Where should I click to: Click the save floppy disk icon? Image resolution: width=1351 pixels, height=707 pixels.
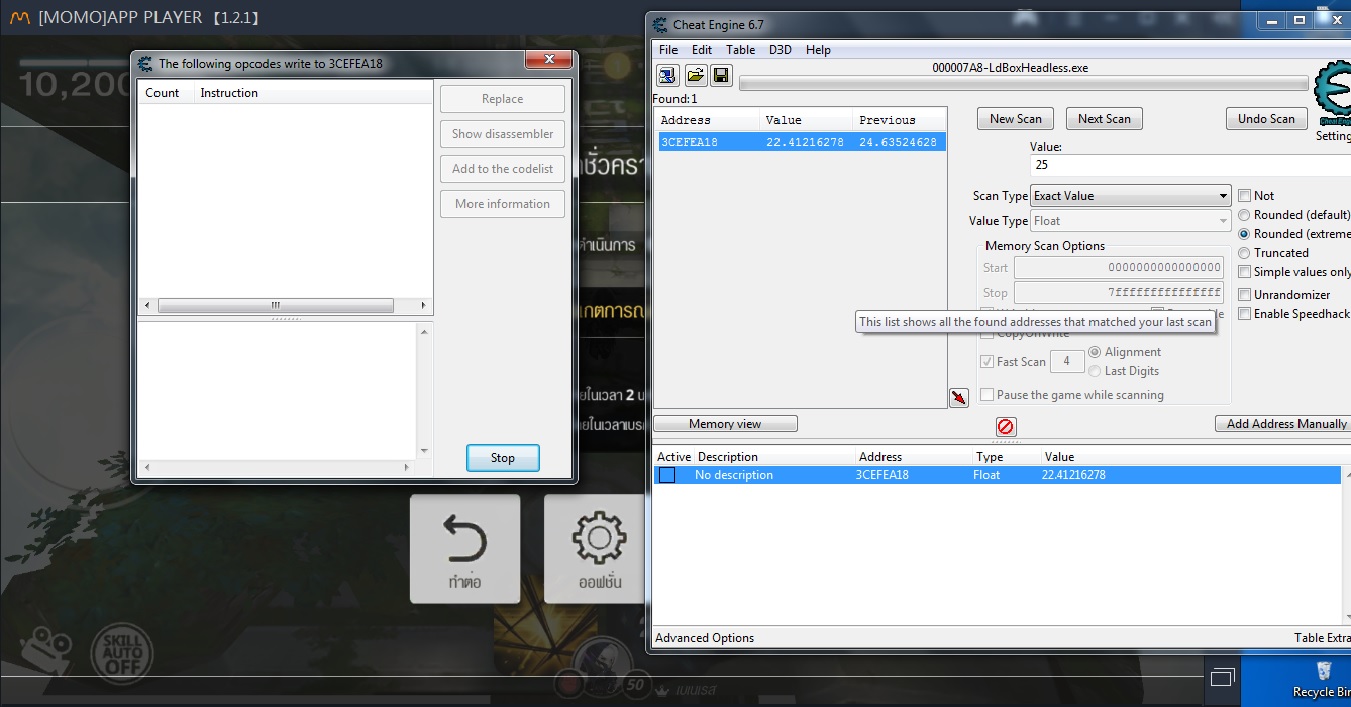(x=721, y=75)
